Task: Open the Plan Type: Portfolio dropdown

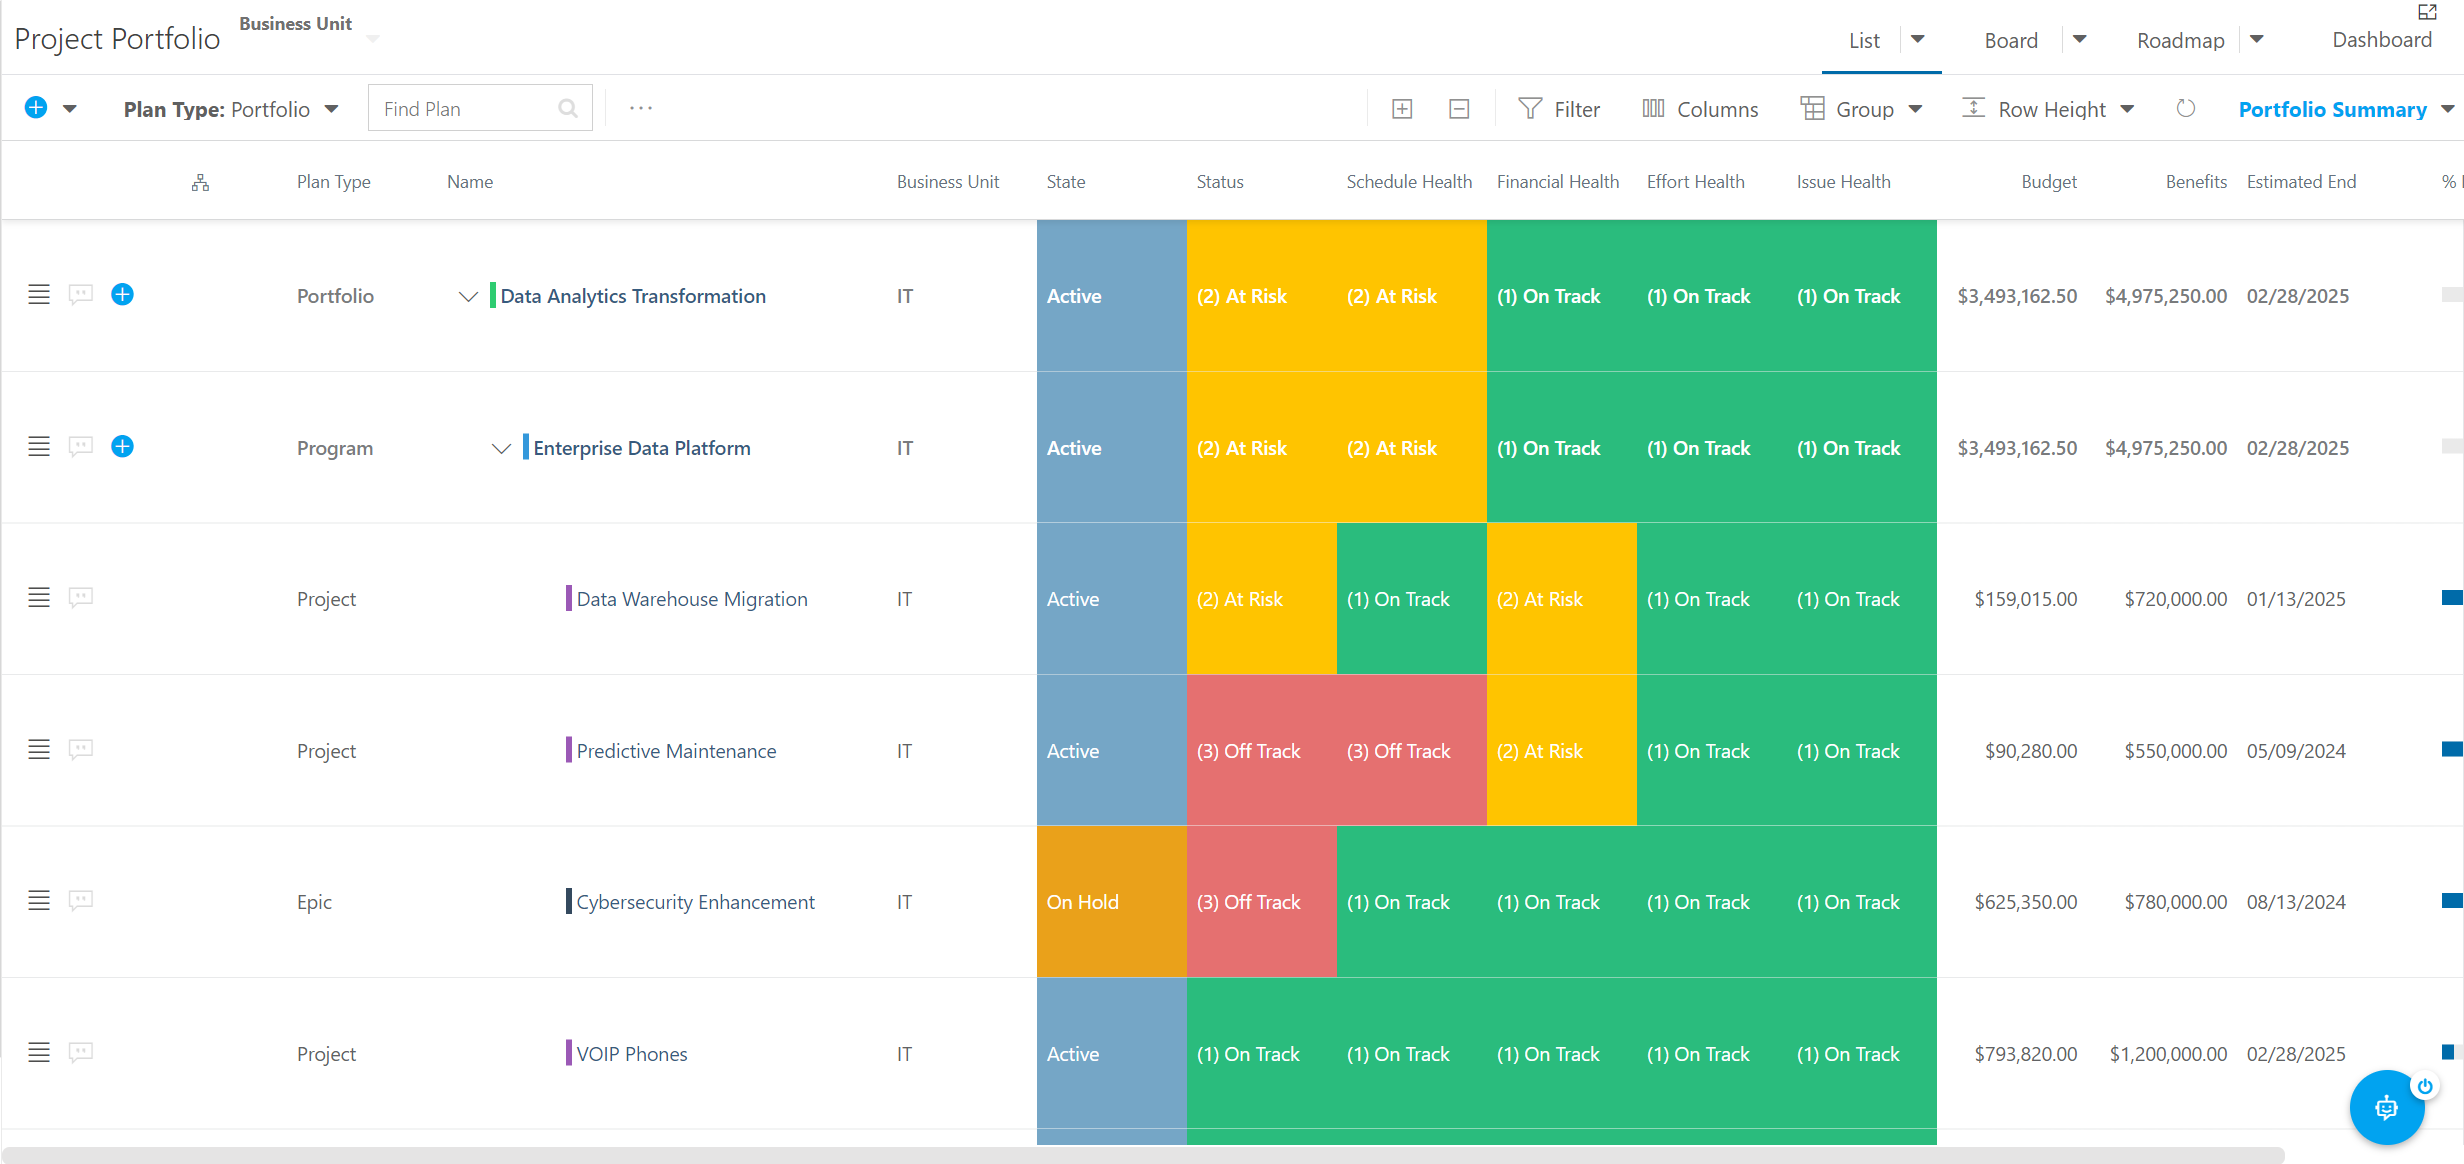Action: click(x=231, y=109)
